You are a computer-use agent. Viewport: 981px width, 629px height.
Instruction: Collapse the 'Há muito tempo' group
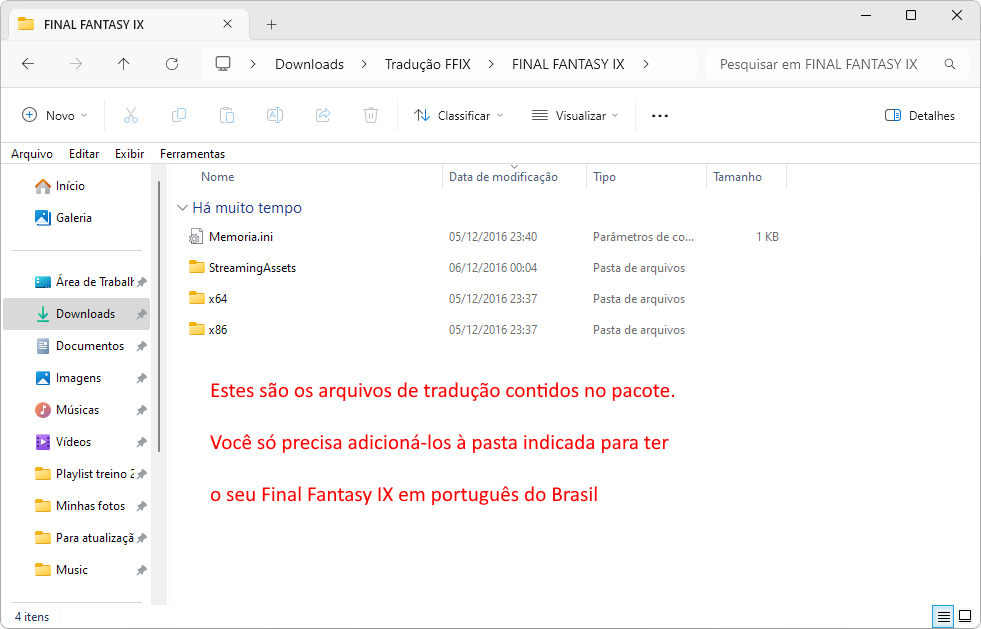(x=182, y=208)
